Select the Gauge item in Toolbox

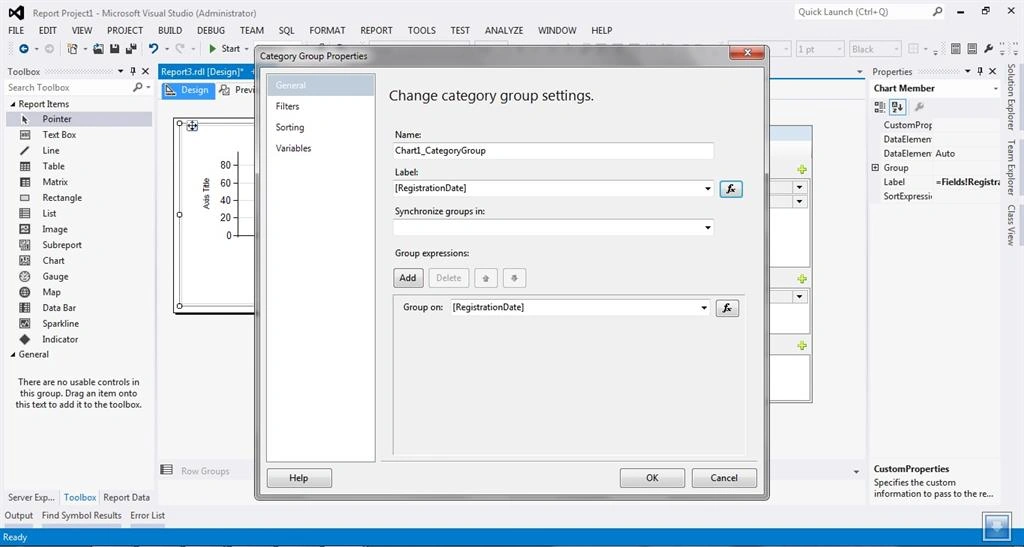pos(55,276)
